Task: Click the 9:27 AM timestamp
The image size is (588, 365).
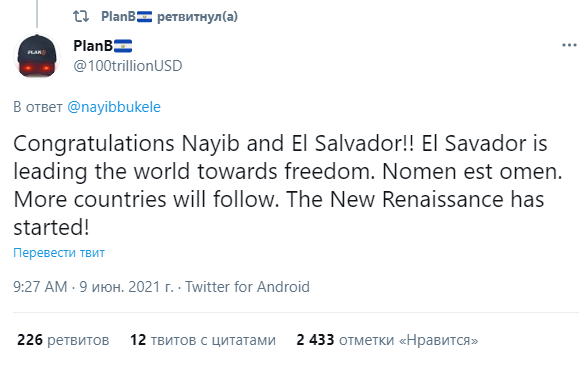Action: point(40,287)
